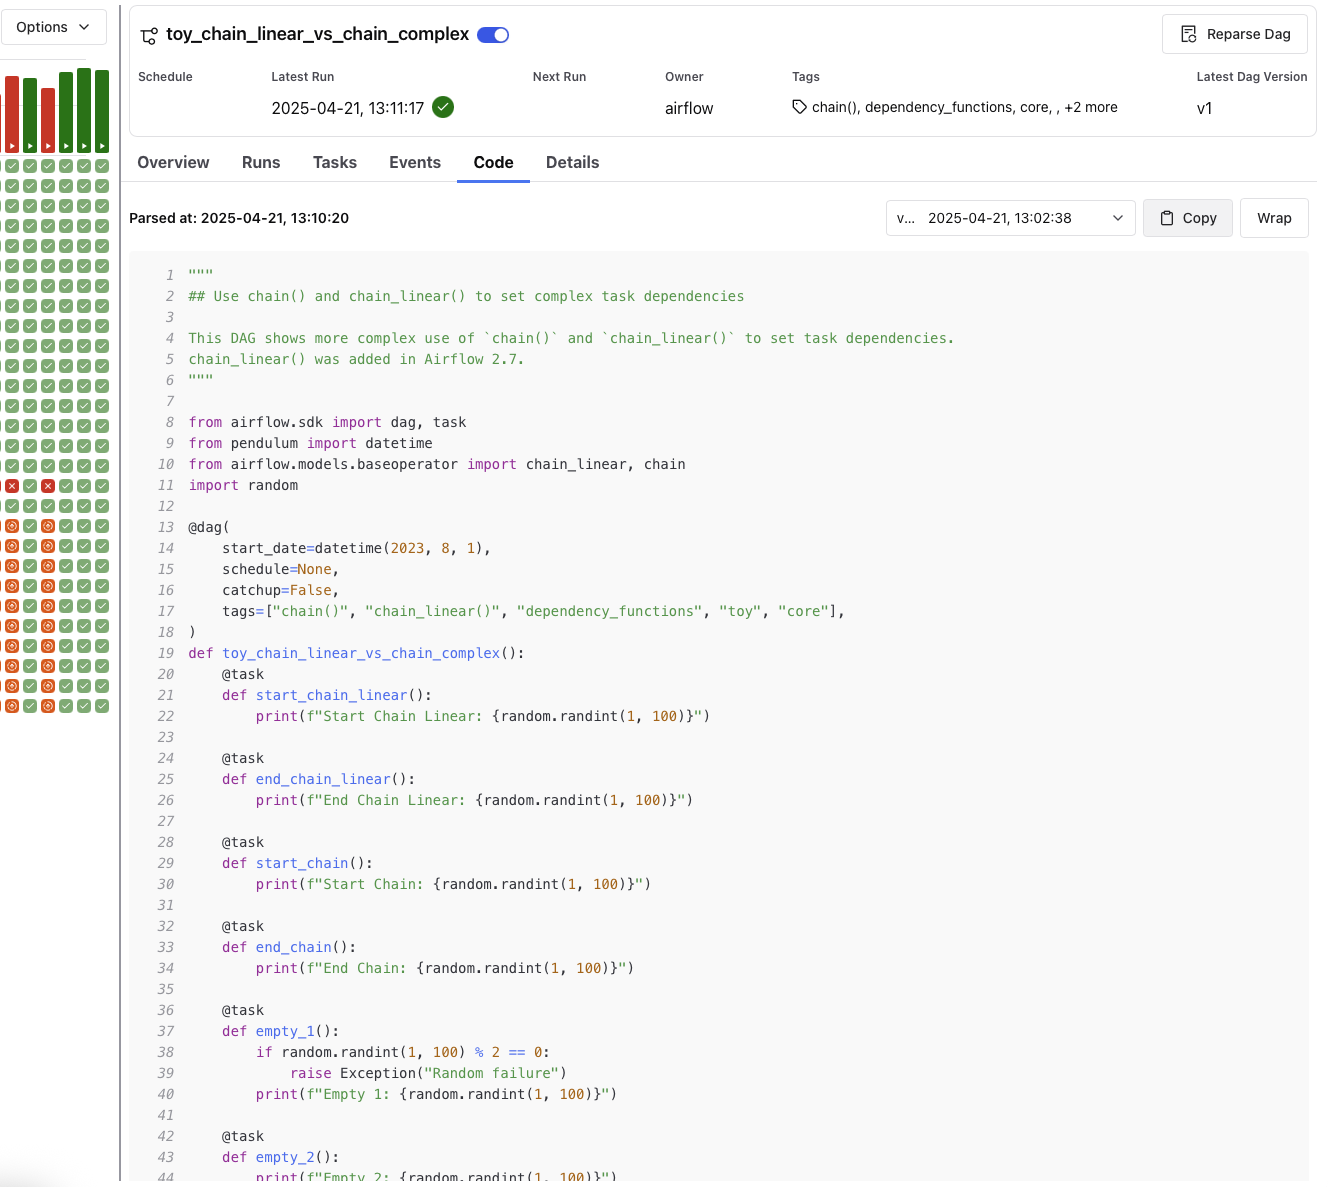
Task: Click the Wrap button
Action: [1274, 217]
